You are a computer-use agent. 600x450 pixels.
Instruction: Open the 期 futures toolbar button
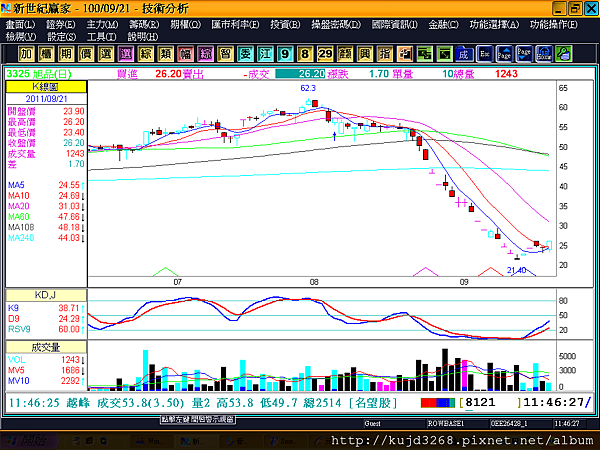(x=66, y=54)
